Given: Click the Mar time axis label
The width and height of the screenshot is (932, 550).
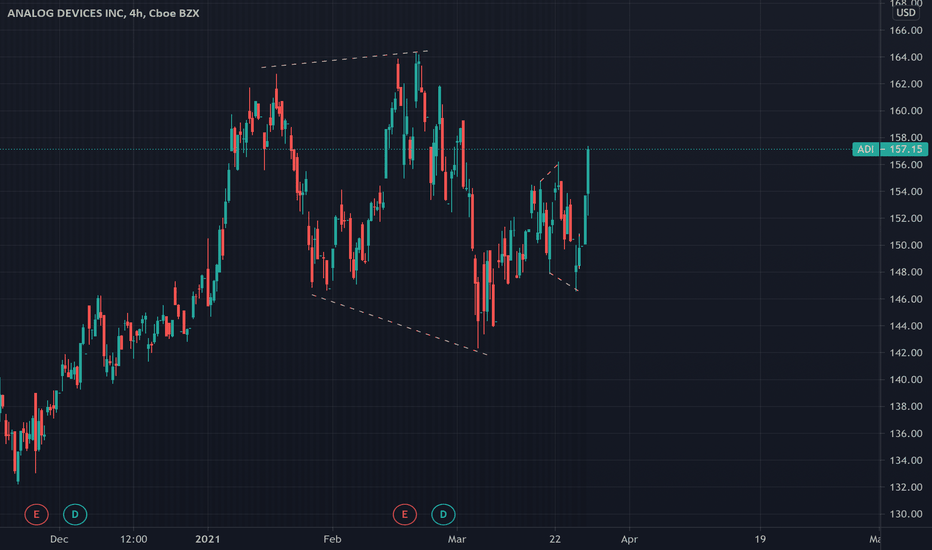Looking at the screenshot, I should (x=456, y=539).
